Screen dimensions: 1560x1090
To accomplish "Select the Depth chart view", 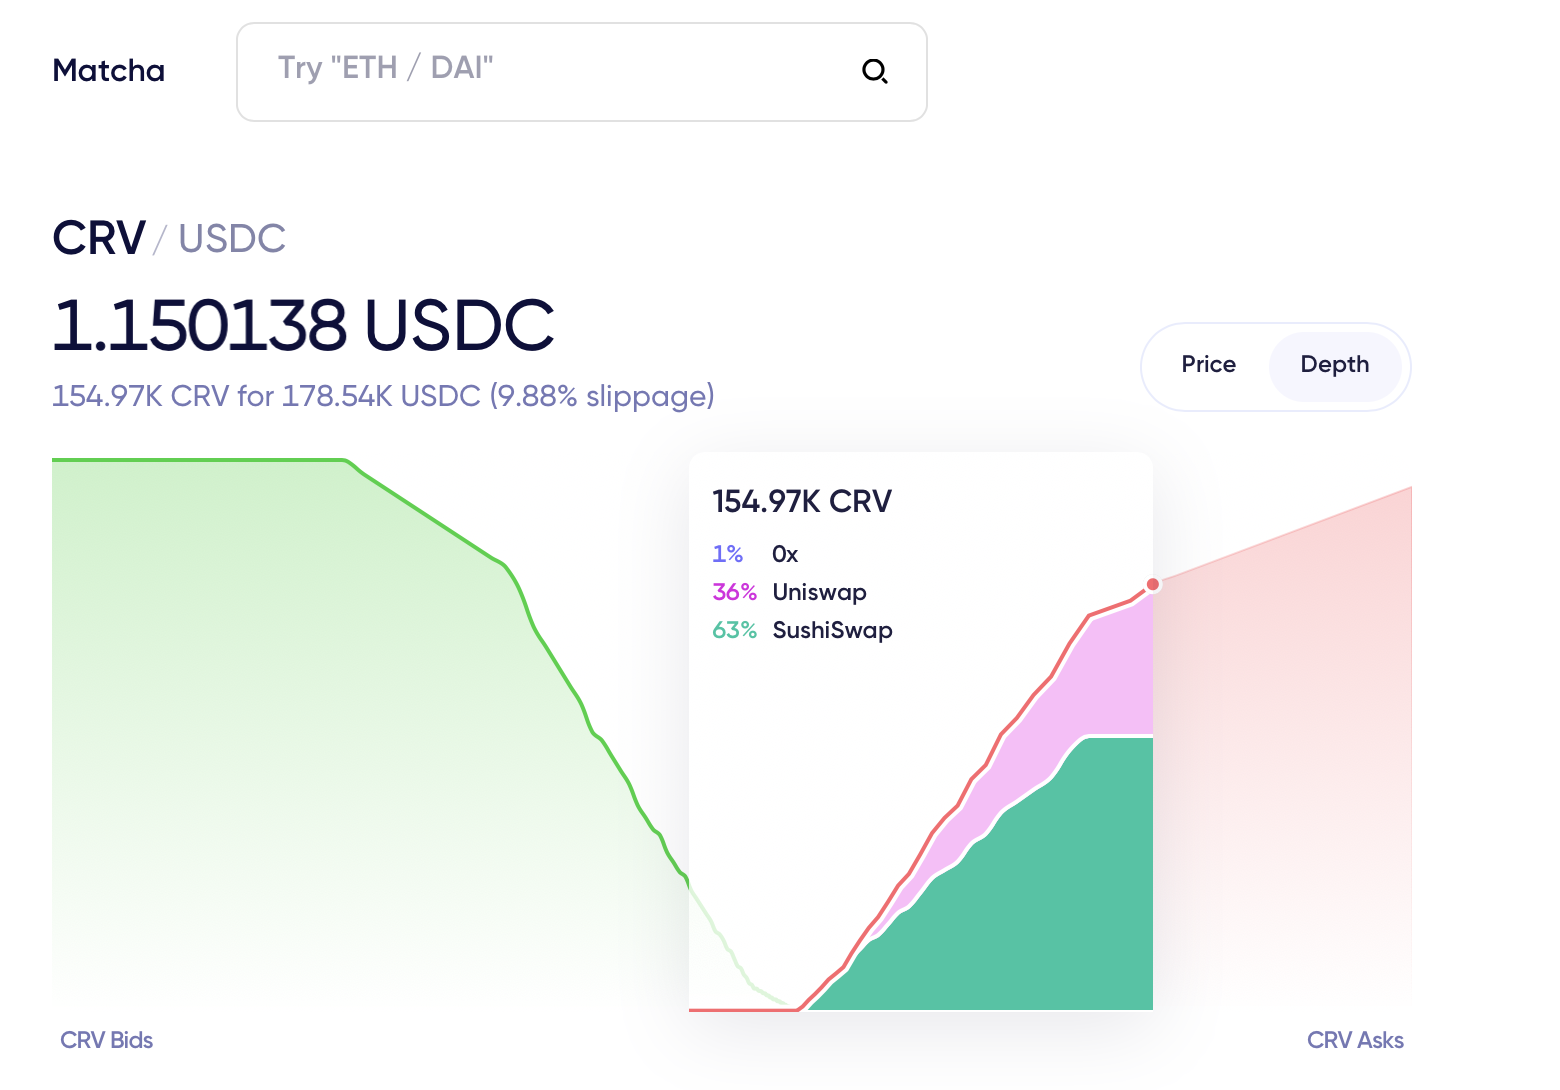I will [1334, 365].
